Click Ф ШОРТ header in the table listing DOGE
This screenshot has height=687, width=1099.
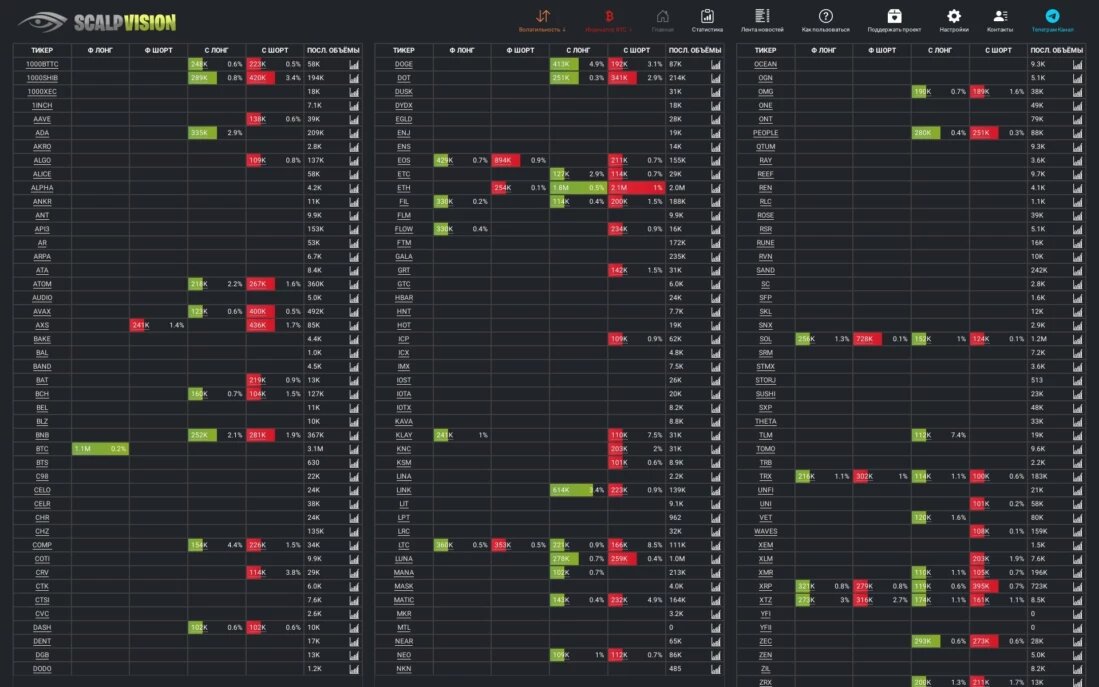pos(520,50)
